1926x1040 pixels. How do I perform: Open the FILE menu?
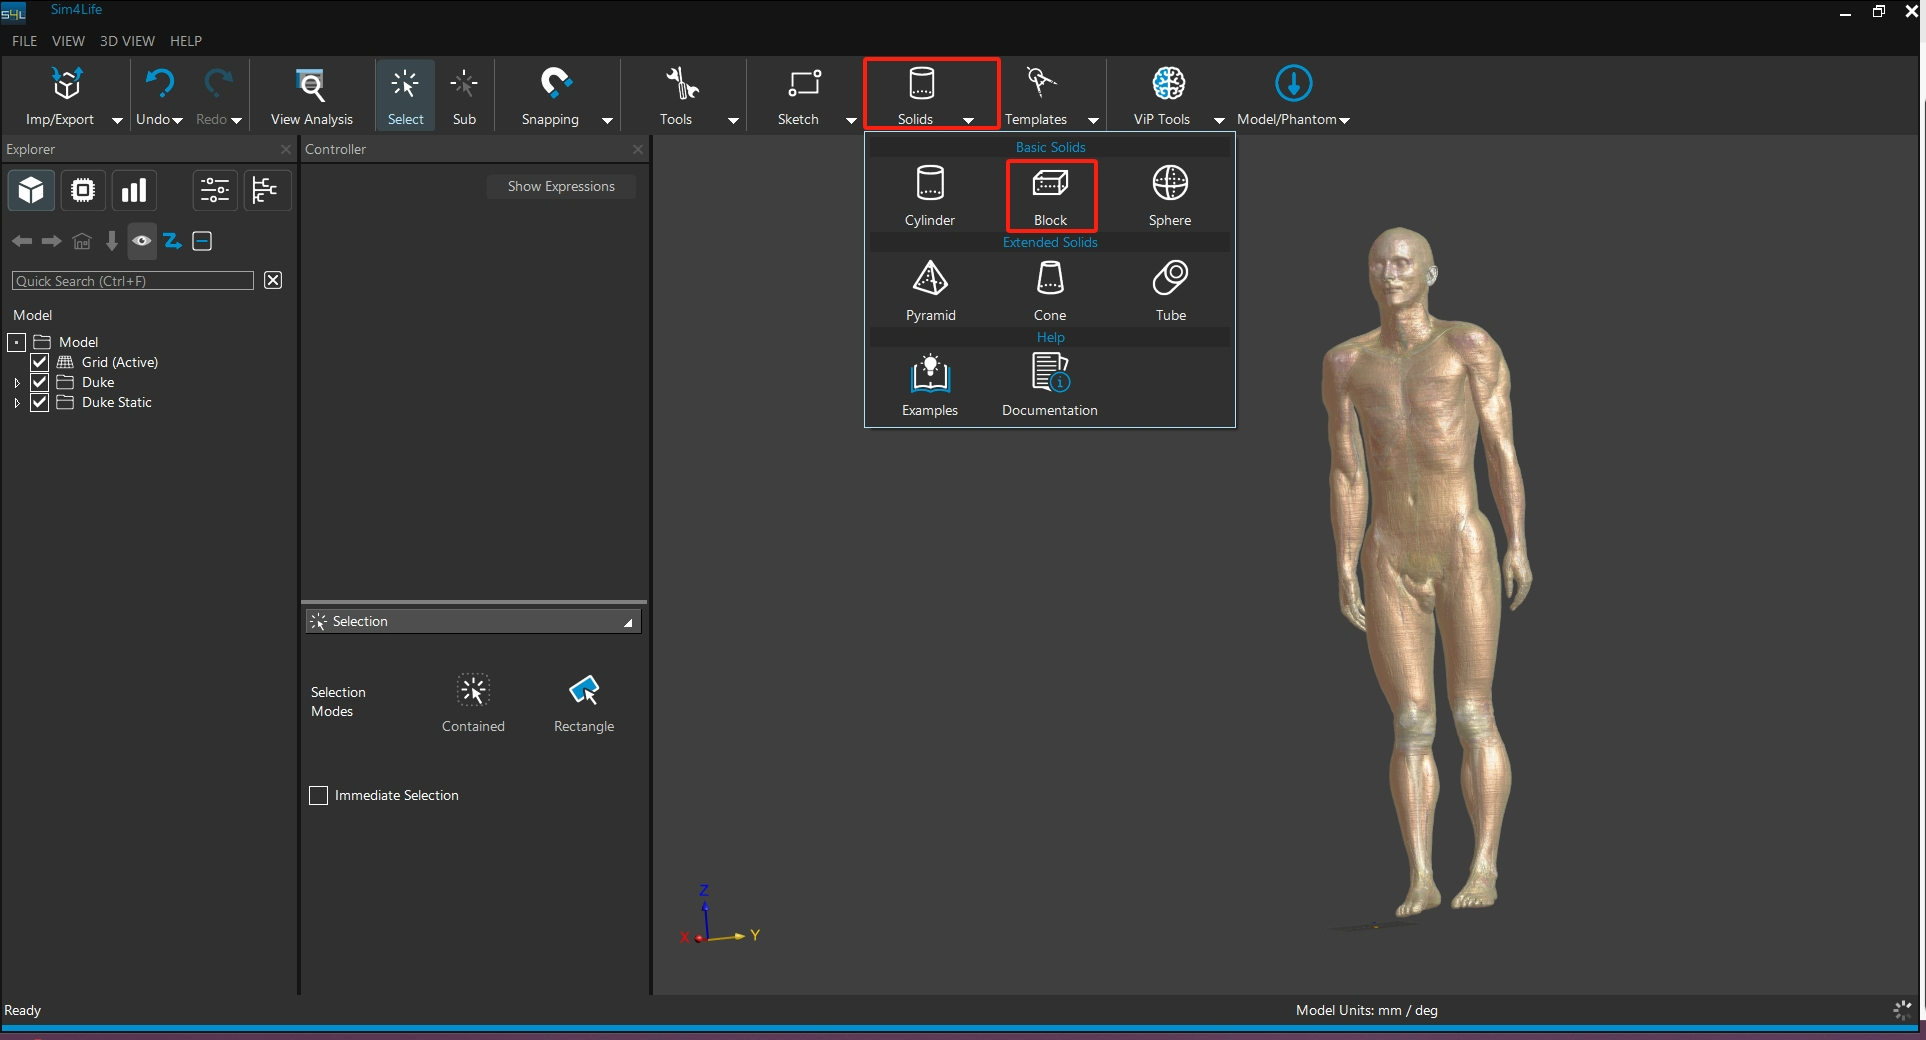click(x=24, y=41)
